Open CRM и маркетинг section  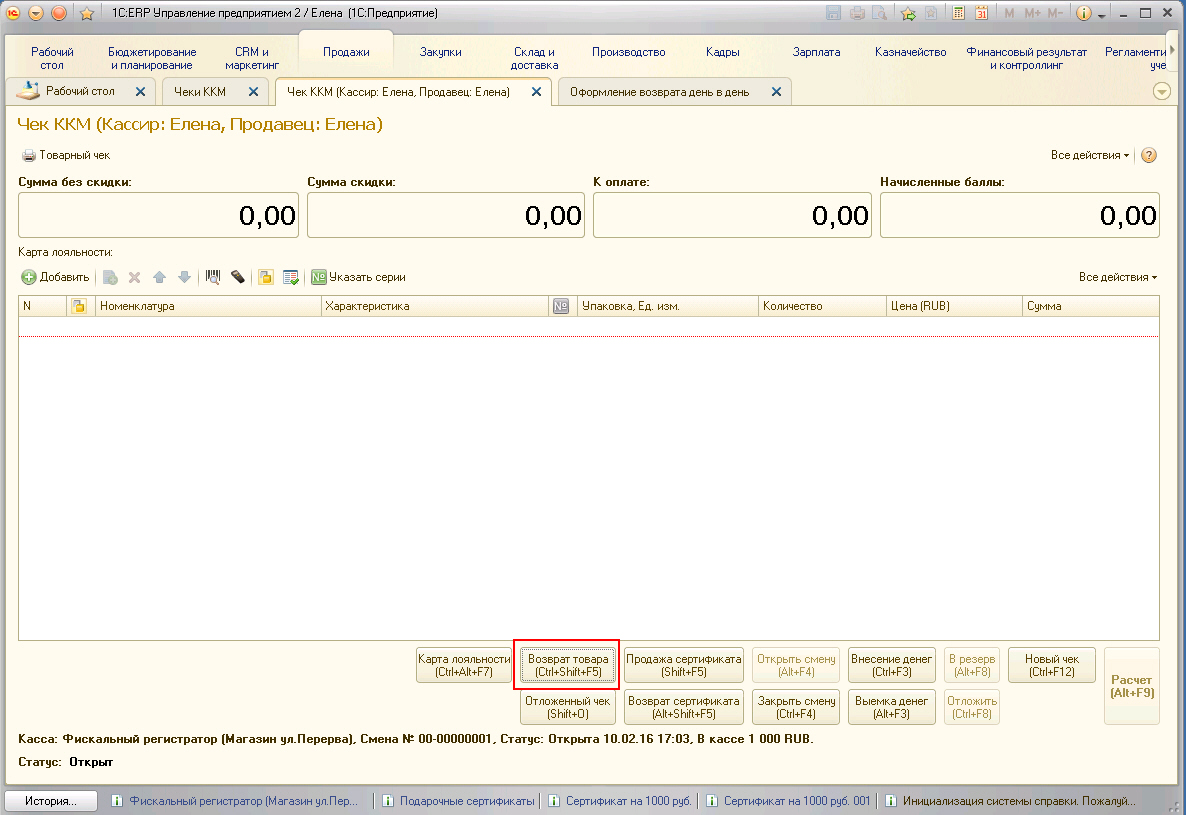[252, 58]
